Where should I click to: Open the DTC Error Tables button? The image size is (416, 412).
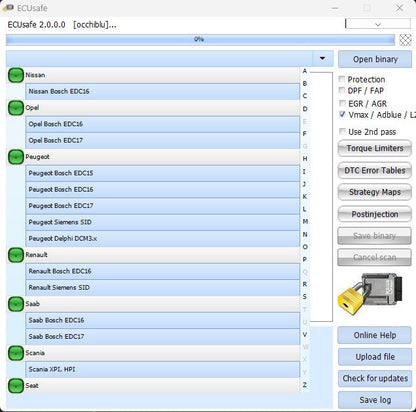coord(375,170)
